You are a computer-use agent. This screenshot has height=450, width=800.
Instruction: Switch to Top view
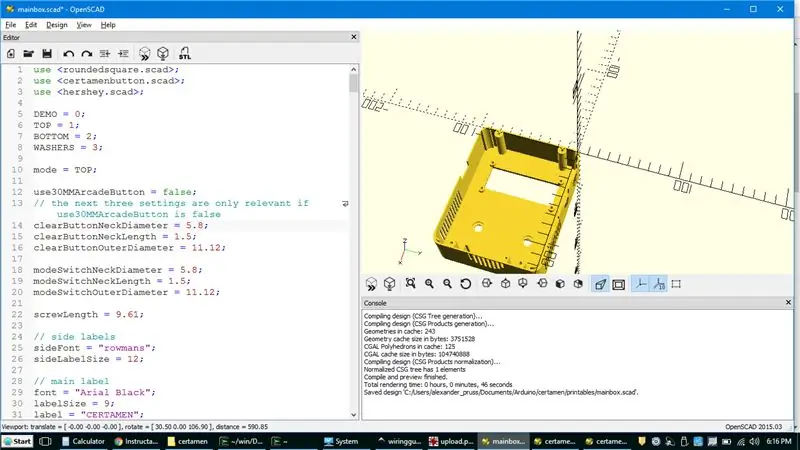505,284
